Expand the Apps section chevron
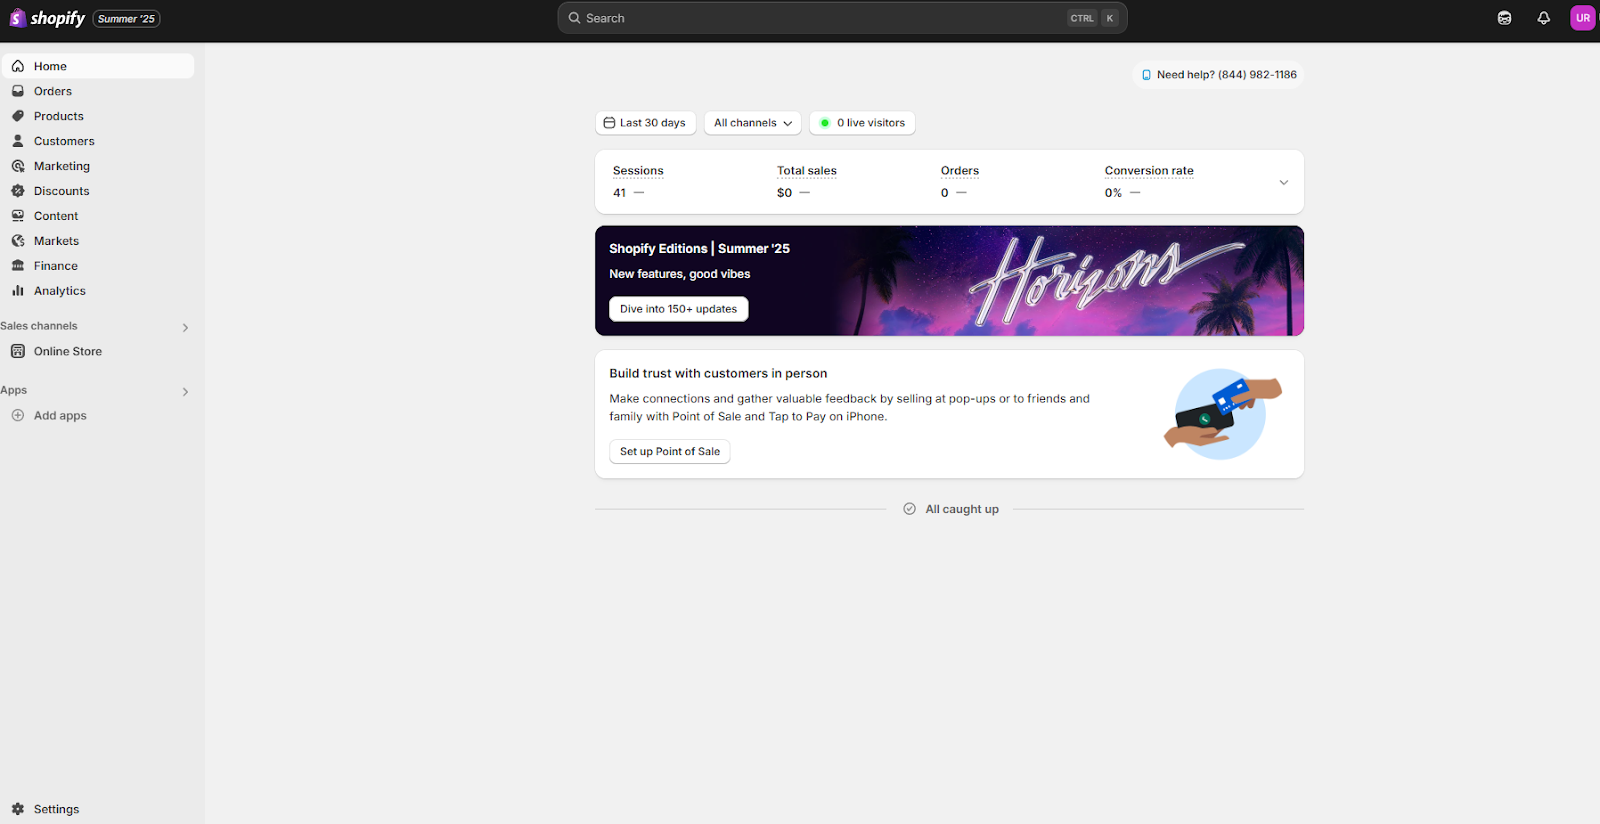 click(185, 391)
